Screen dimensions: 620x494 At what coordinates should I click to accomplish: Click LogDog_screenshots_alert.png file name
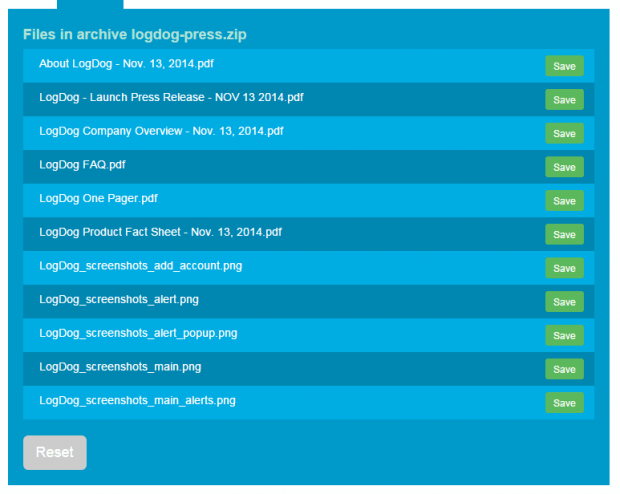(x=119, y=300)
